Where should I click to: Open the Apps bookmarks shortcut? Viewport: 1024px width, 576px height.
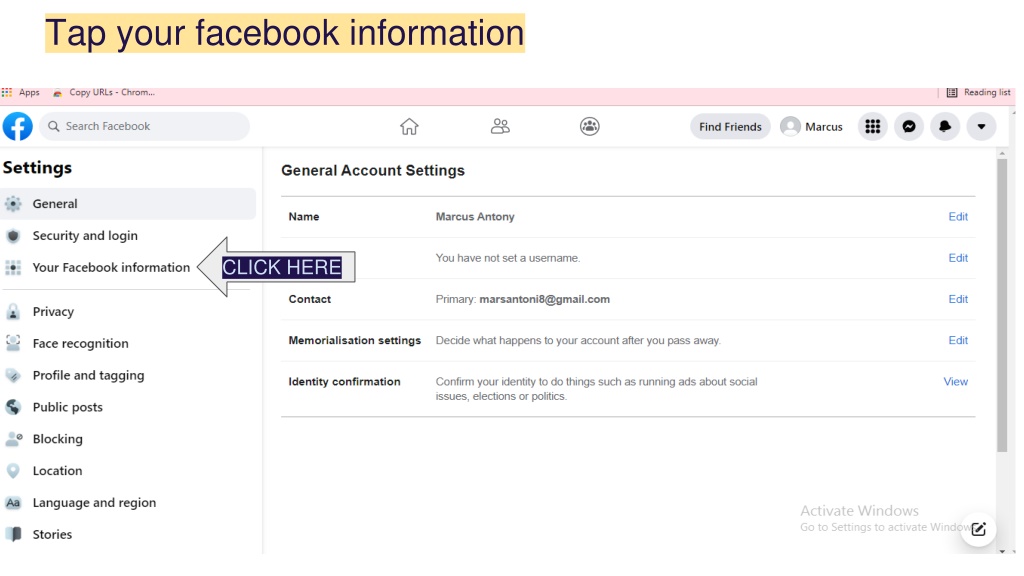pyautogui.click(x=21, y=93)
